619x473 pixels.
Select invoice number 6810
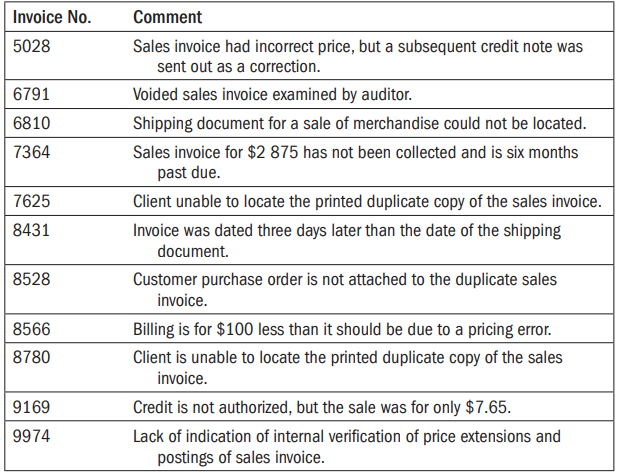32,124
